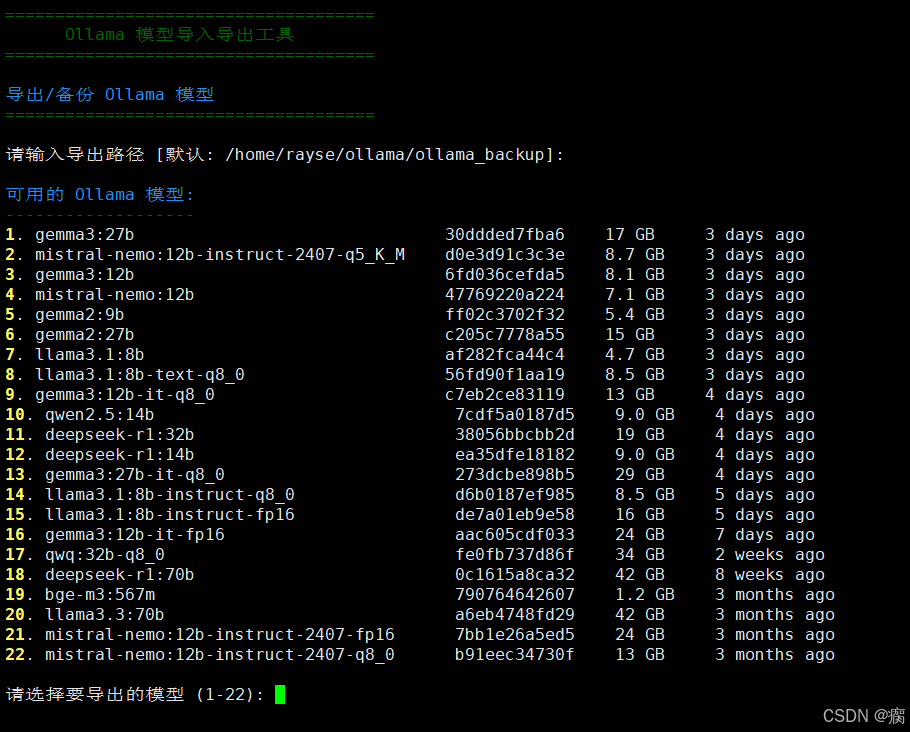Select gemma3:27b-it-q8_0 entry
The width and height of the screenshot is (910, 732).
point(135,475)
